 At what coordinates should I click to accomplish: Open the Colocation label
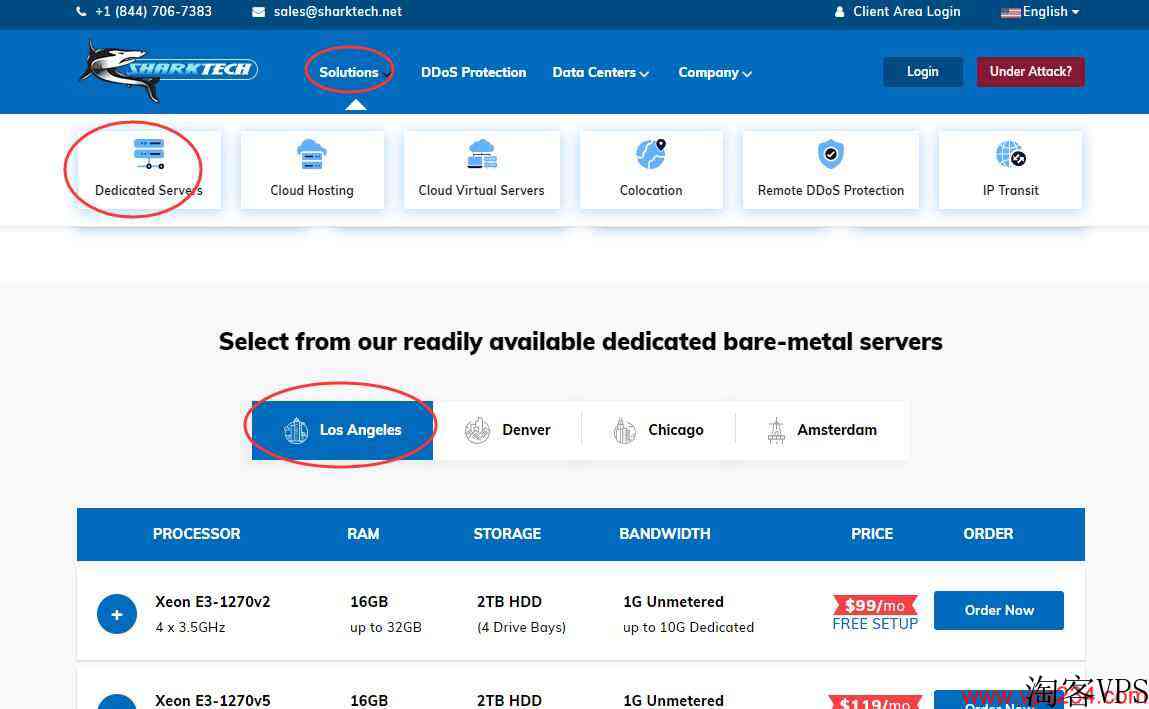coord(651,190)
